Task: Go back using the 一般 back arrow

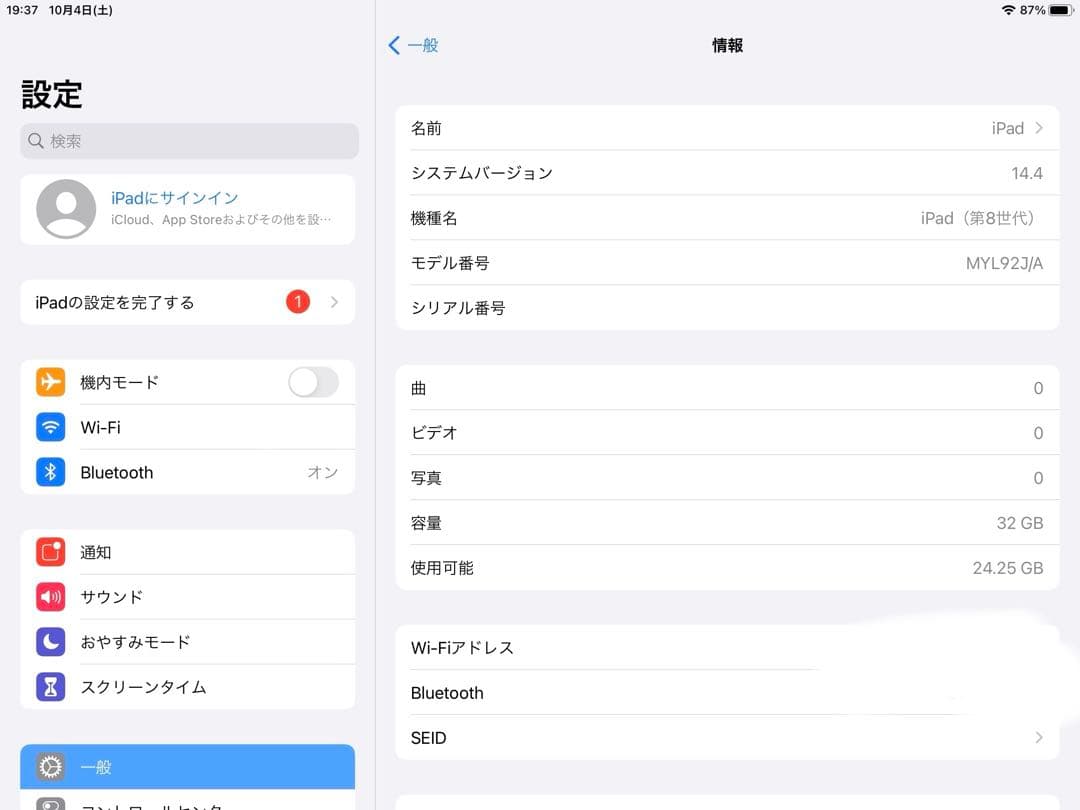Action: point(414,45)
